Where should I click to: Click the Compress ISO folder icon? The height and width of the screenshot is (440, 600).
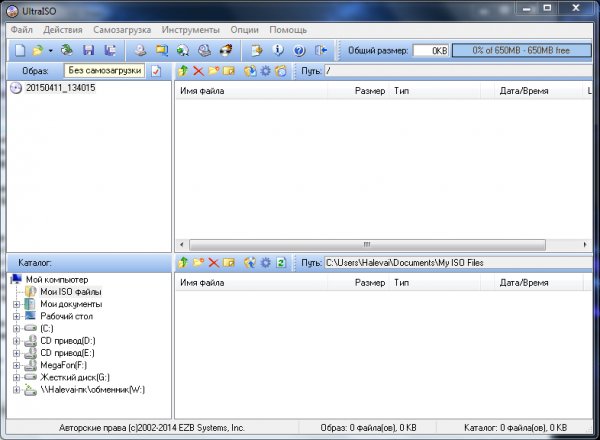coord(162,50)
